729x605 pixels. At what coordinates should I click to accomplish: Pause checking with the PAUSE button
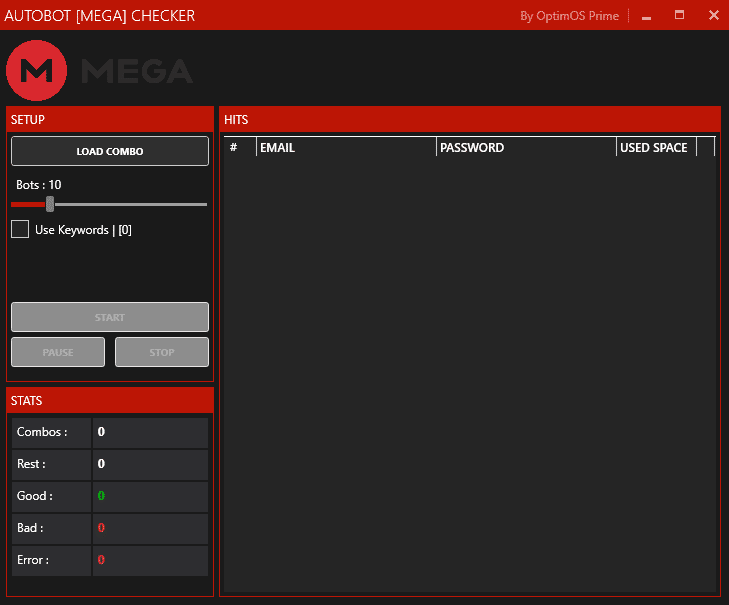[58, 352]
